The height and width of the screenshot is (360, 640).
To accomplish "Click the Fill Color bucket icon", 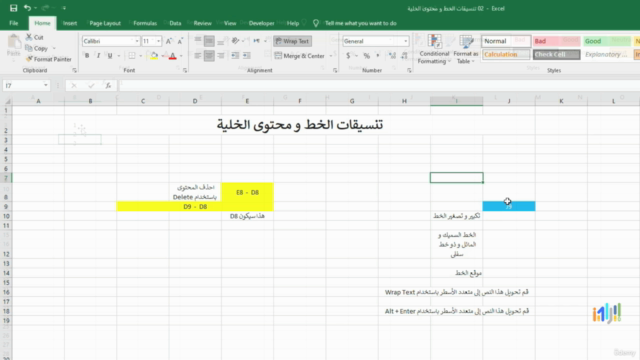I will (154, 56).
